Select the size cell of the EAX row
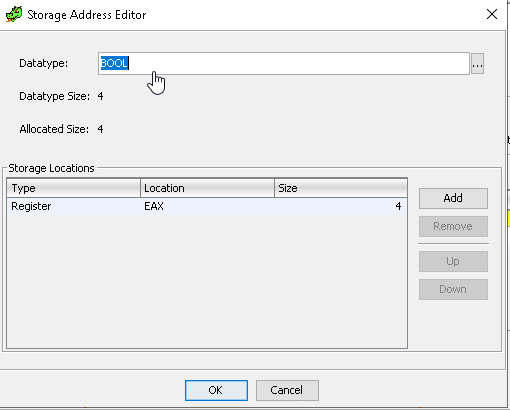The height and width of the screenshot is (410, 510). 341,206
